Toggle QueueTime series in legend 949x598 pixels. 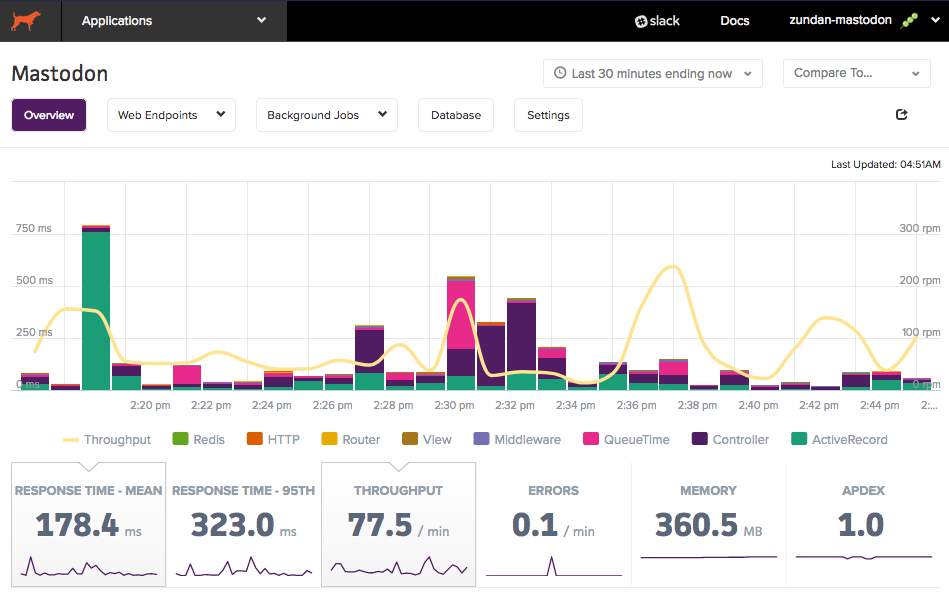626,439
